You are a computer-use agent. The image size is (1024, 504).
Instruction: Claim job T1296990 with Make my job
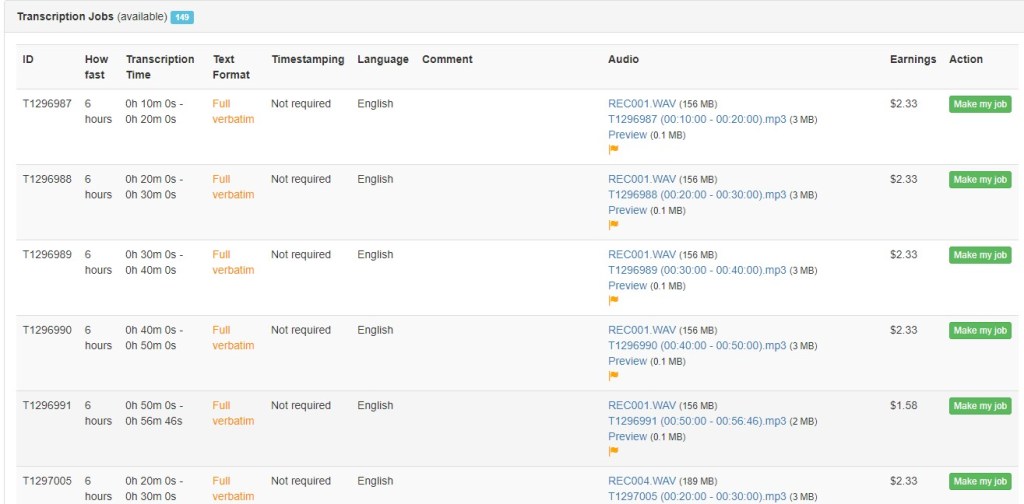pyautogui.click(x=980, y=330)
